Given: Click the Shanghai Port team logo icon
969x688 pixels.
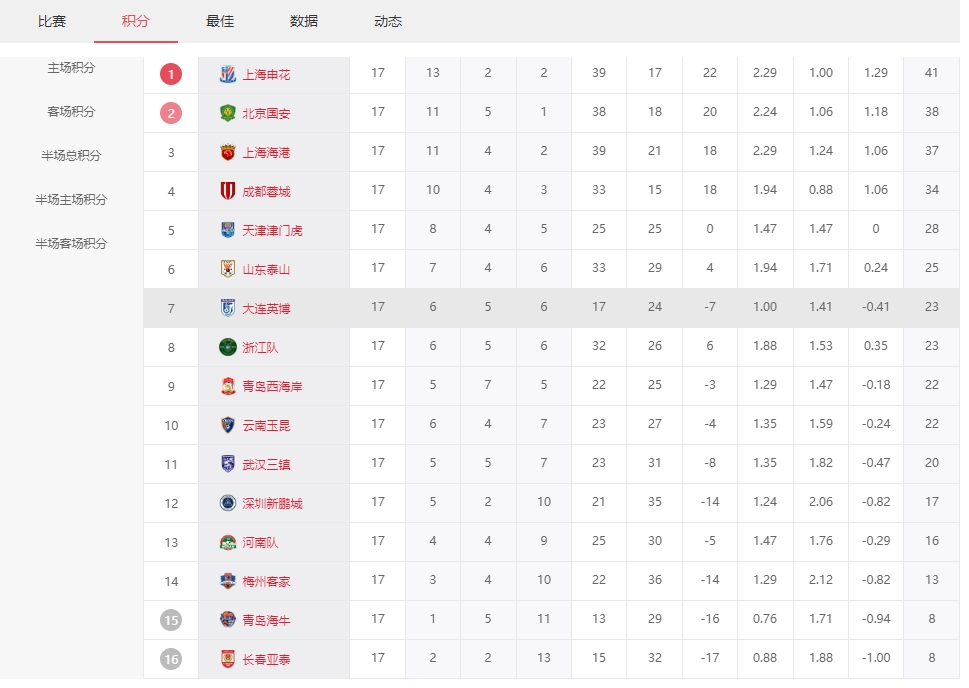Looking at the screenshot, I should pos(228,152).
